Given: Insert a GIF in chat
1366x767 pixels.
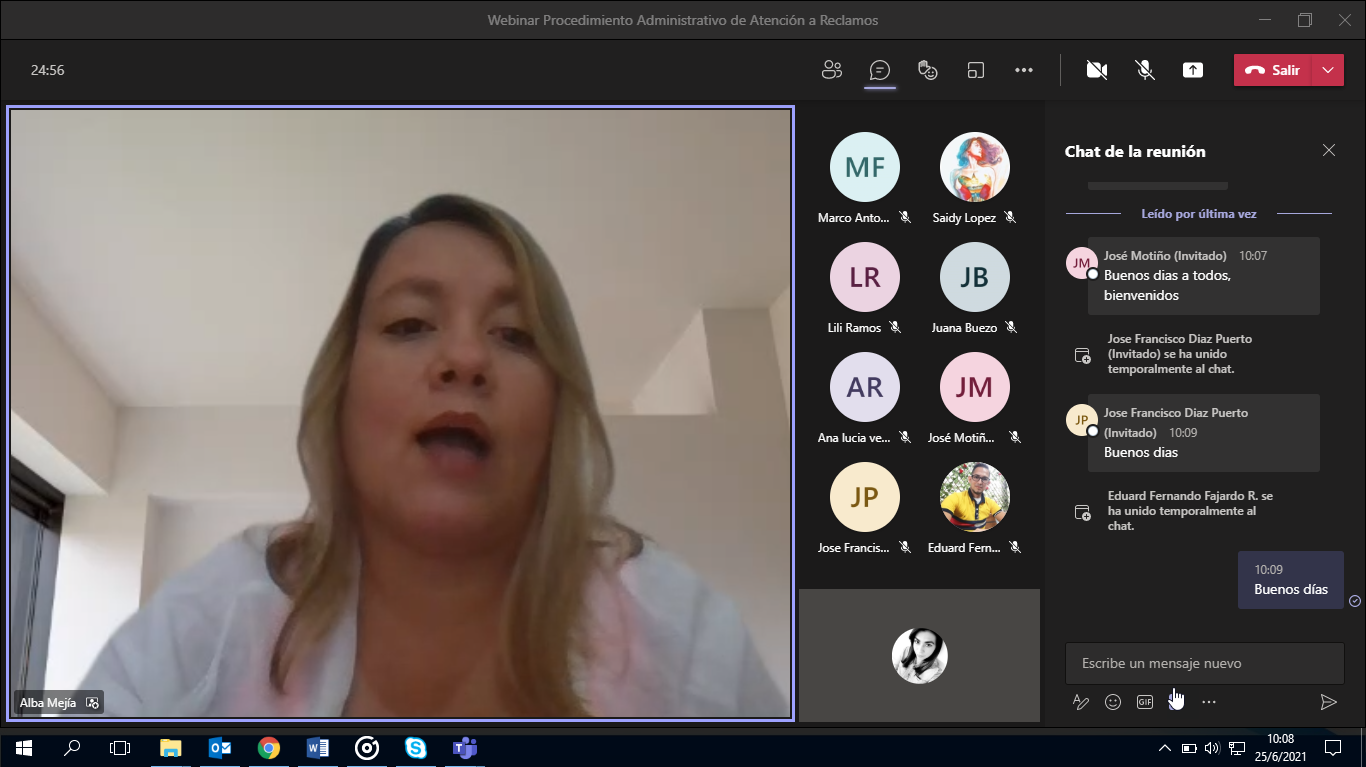Looking at the screenshot, I should [1145, 702].
